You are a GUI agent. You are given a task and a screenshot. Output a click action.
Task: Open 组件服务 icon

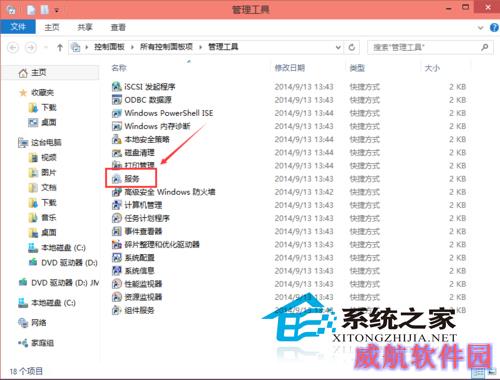tap(116, 310)
